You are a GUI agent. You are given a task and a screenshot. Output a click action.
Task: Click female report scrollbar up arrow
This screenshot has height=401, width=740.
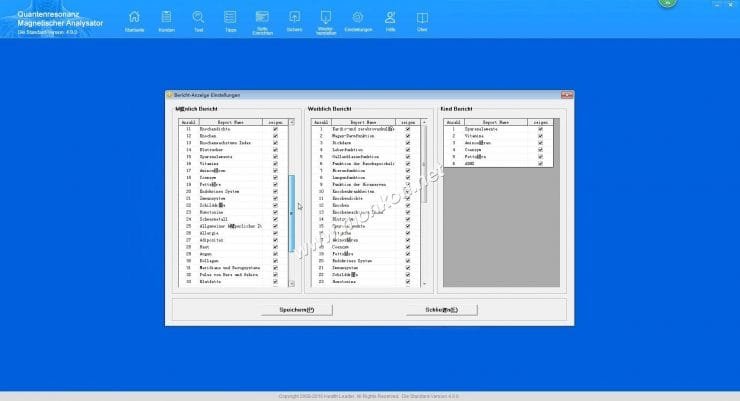424,122
